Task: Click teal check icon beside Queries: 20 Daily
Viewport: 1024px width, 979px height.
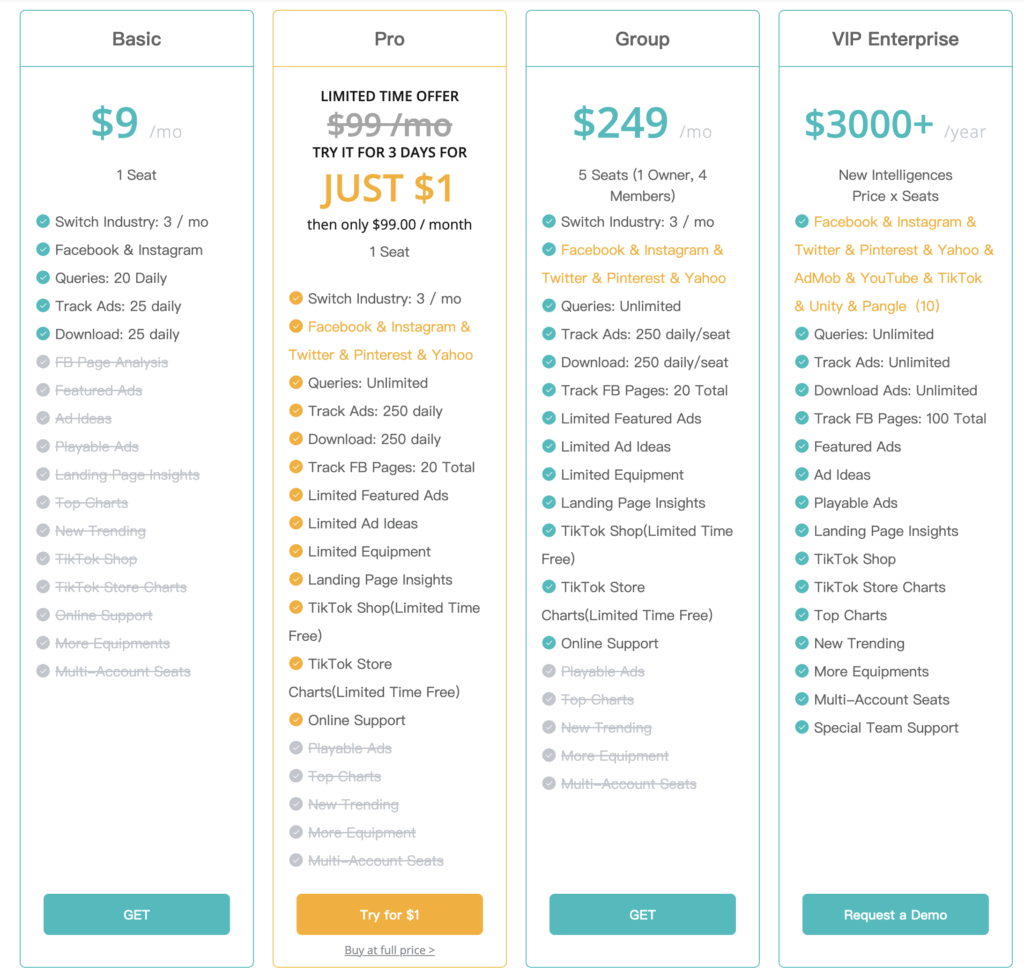Action: (x=43, y=278)
